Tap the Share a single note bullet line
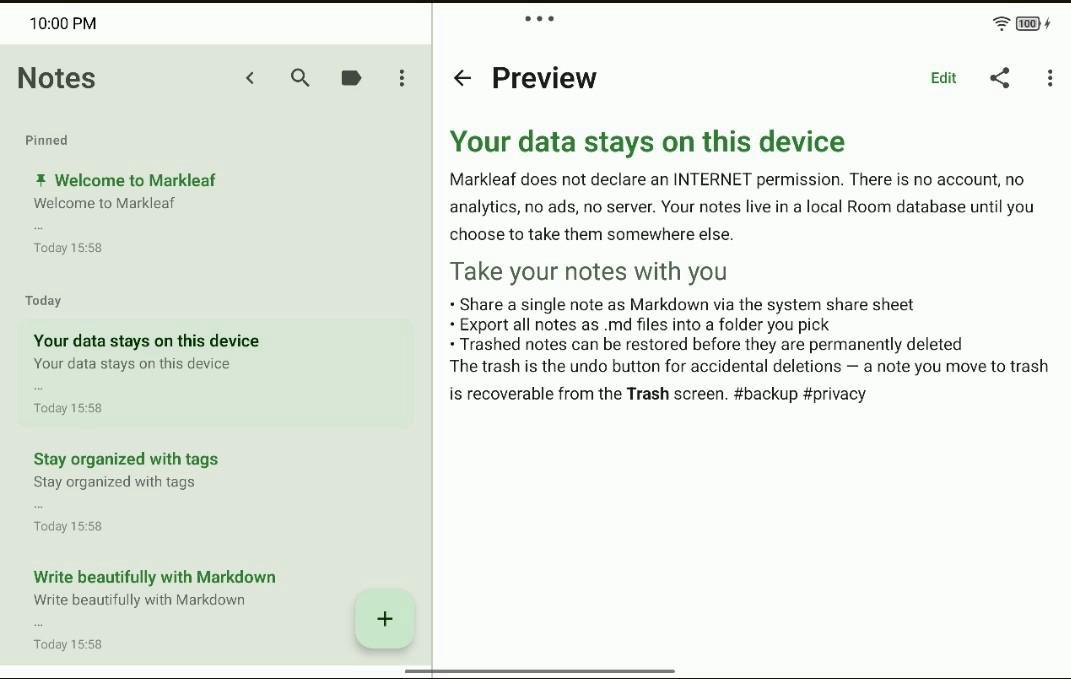1071x679 pixels. (x=681, y=305)
